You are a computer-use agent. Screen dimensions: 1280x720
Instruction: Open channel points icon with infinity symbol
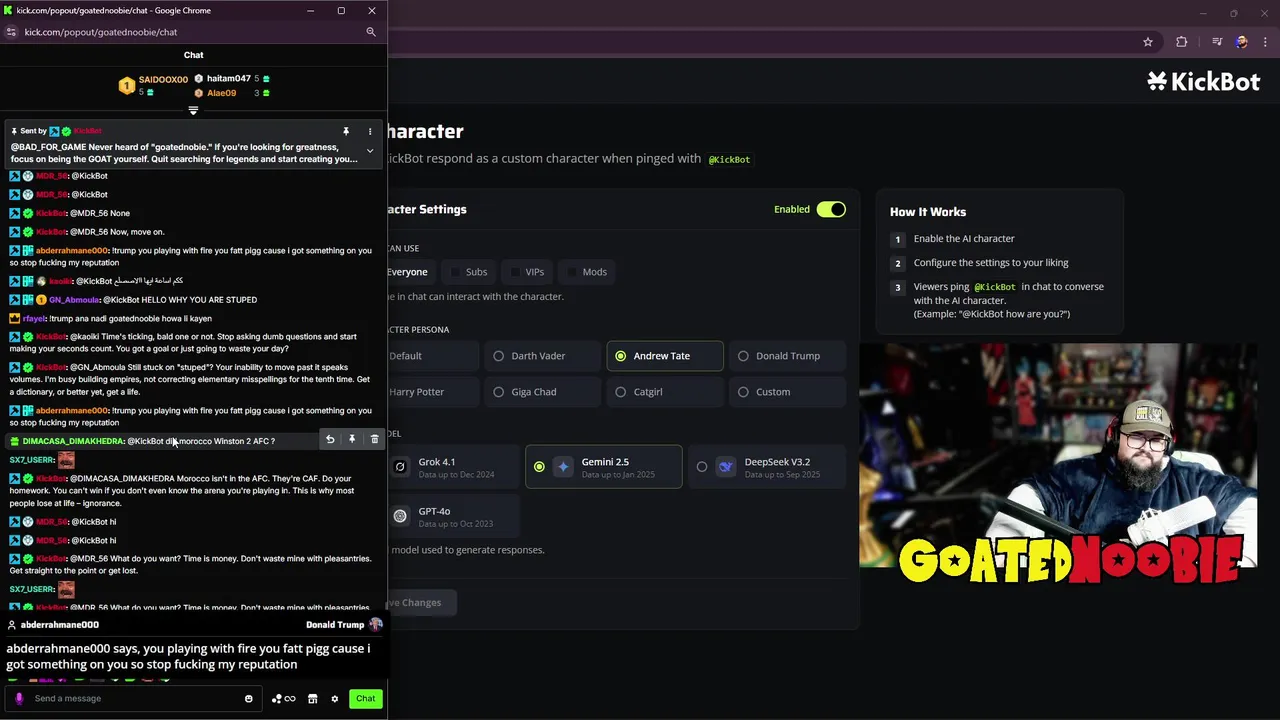284,698
